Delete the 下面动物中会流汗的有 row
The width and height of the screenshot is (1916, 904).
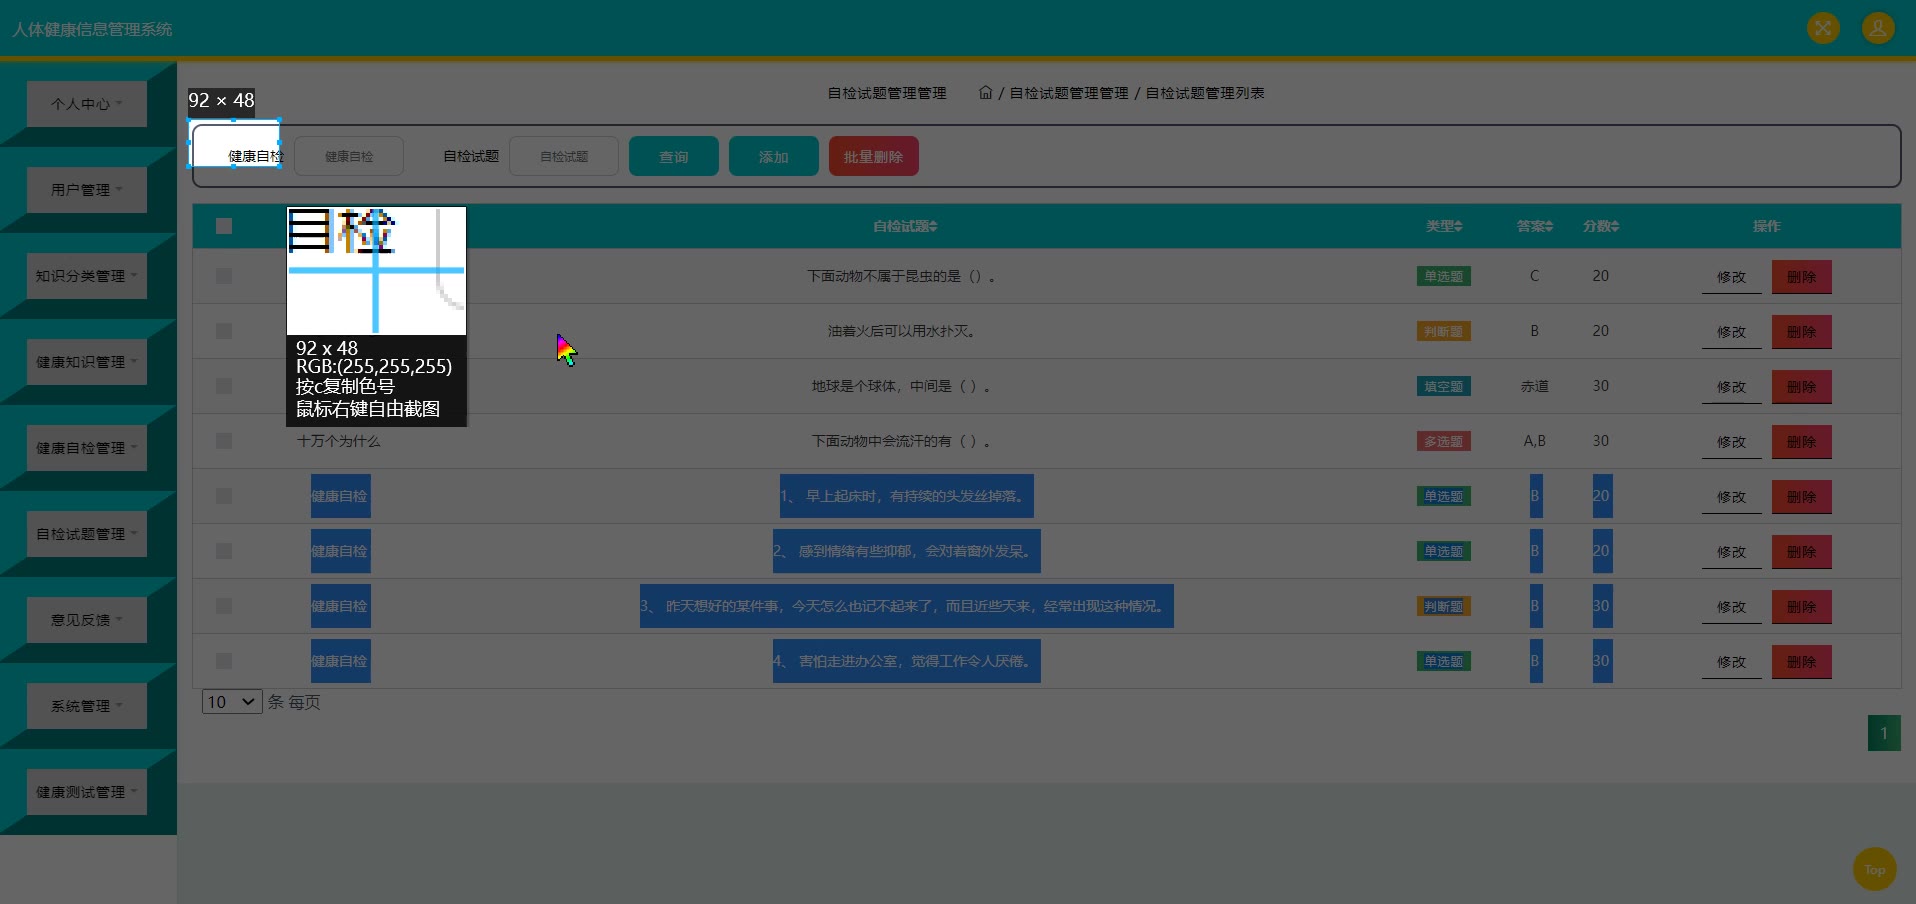coord(1802,442)
